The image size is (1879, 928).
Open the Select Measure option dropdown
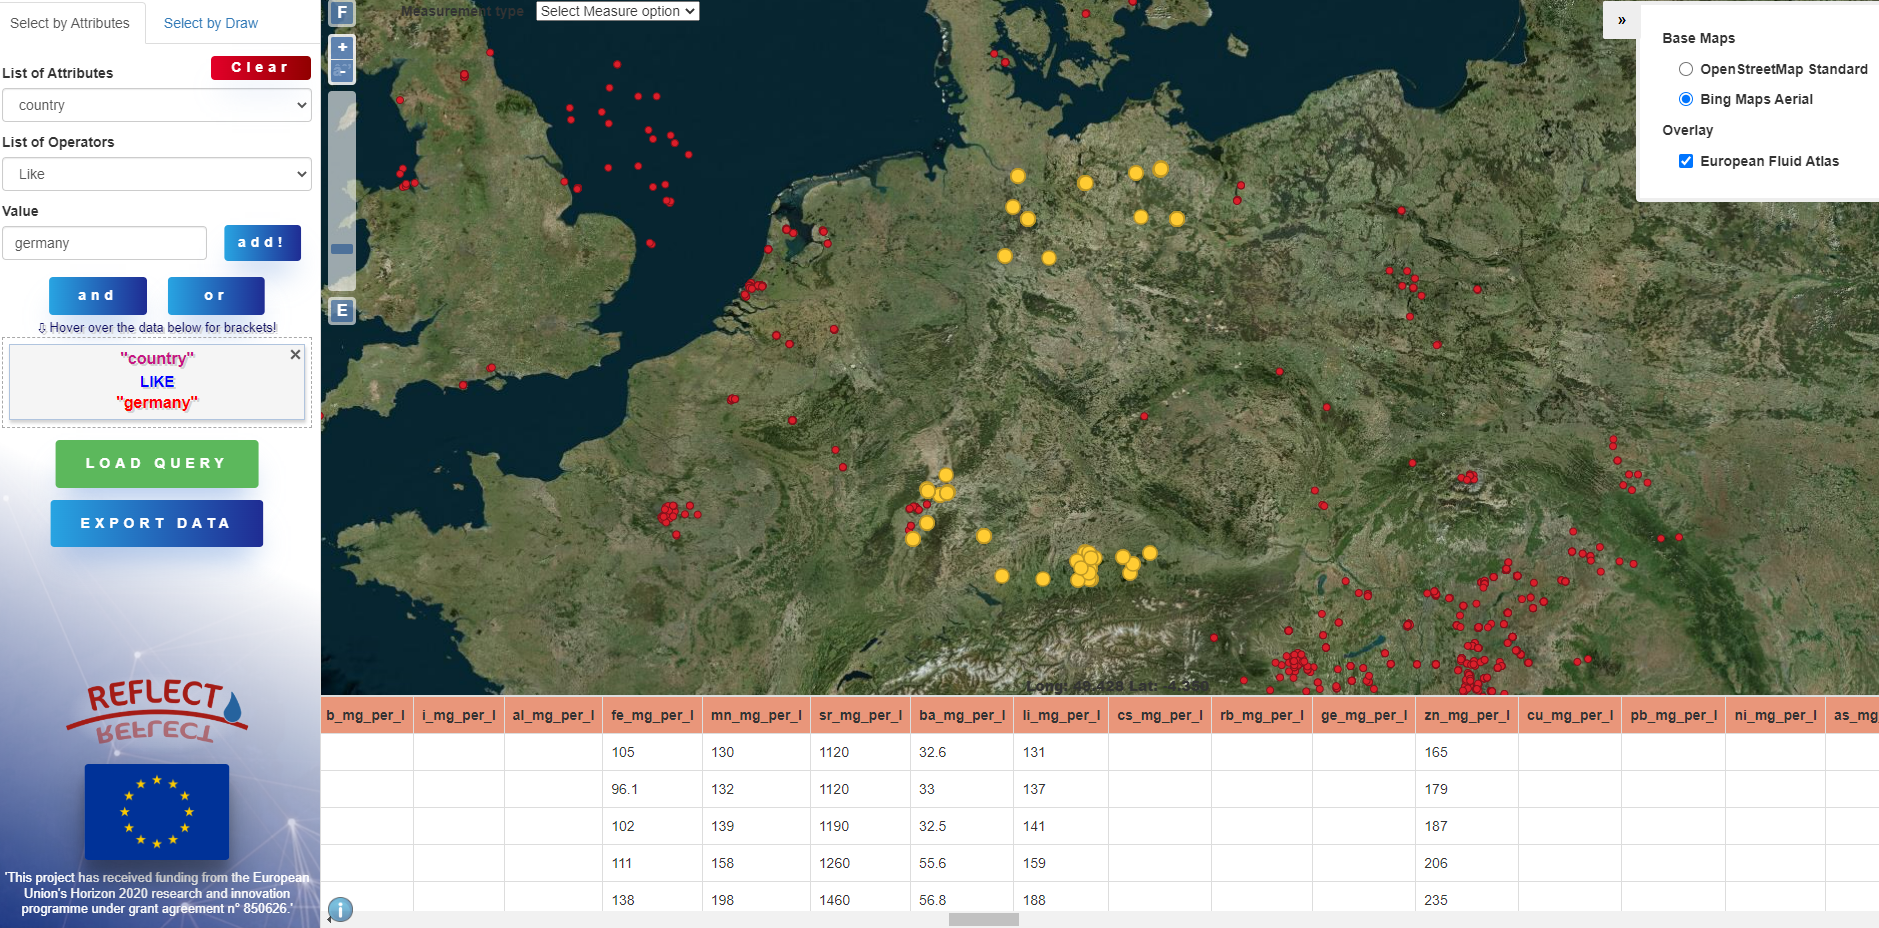617,11
